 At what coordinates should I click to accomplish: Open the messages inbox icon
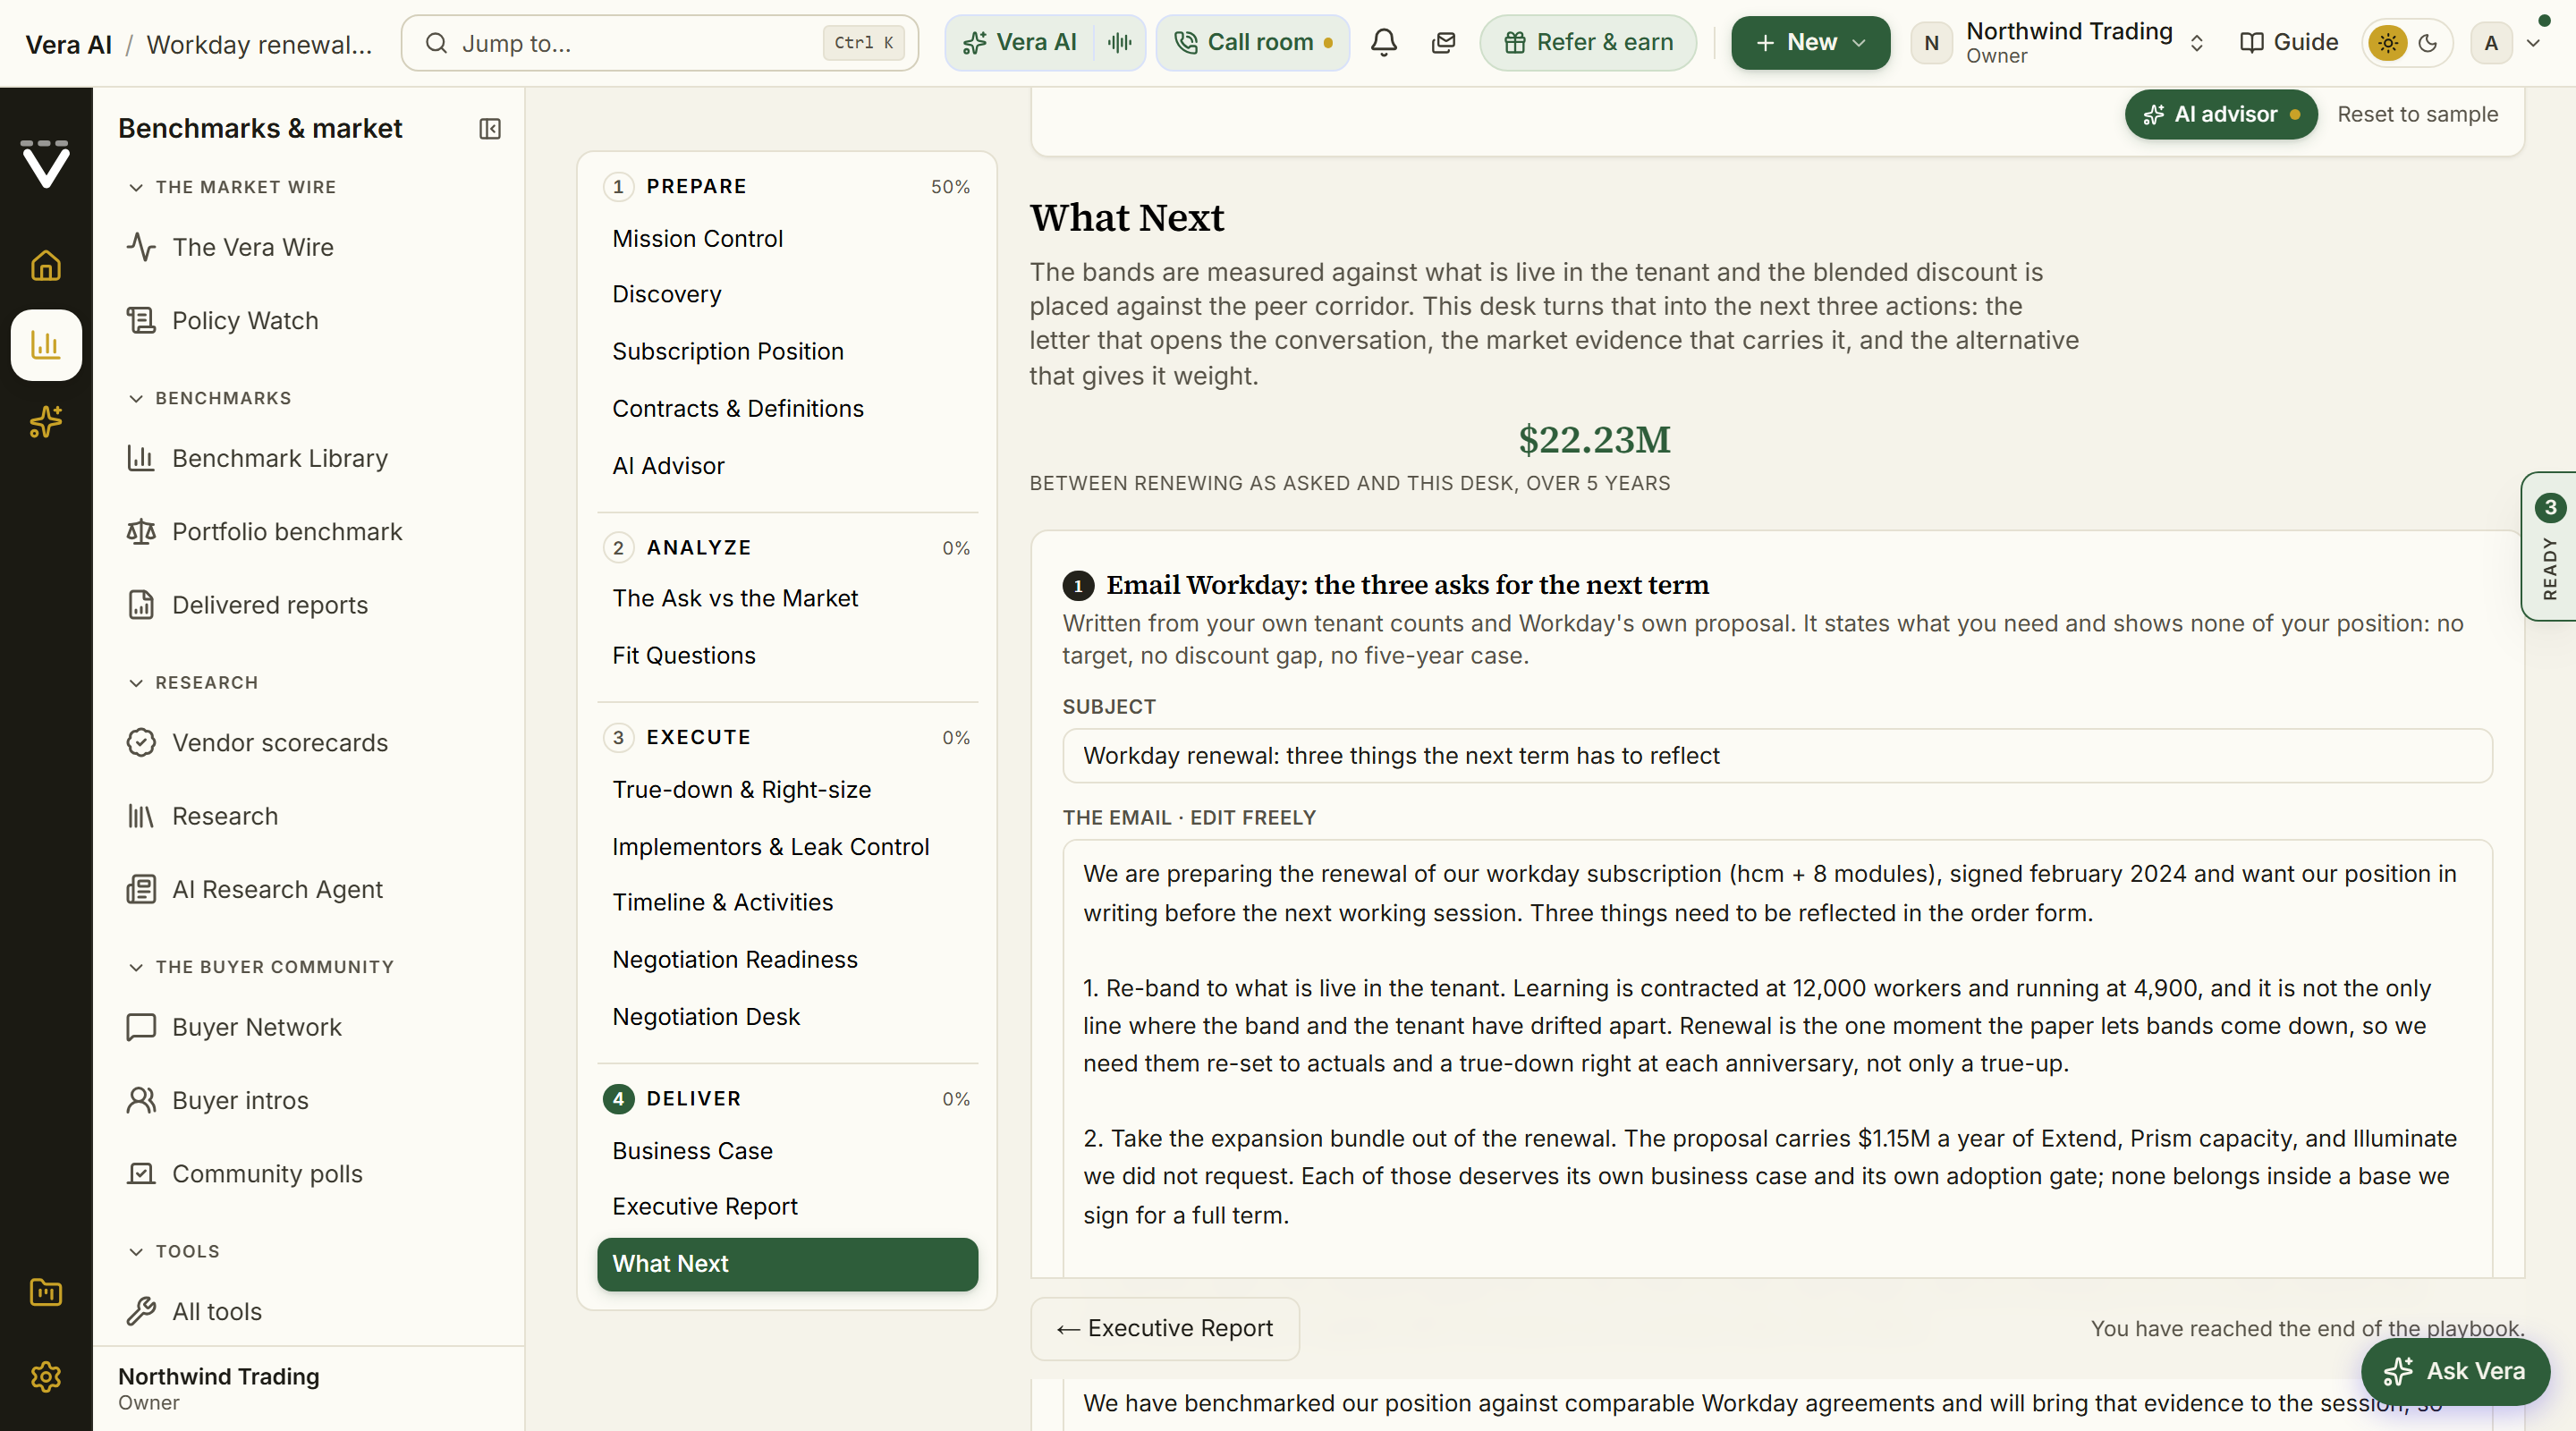click(1443, 42)
